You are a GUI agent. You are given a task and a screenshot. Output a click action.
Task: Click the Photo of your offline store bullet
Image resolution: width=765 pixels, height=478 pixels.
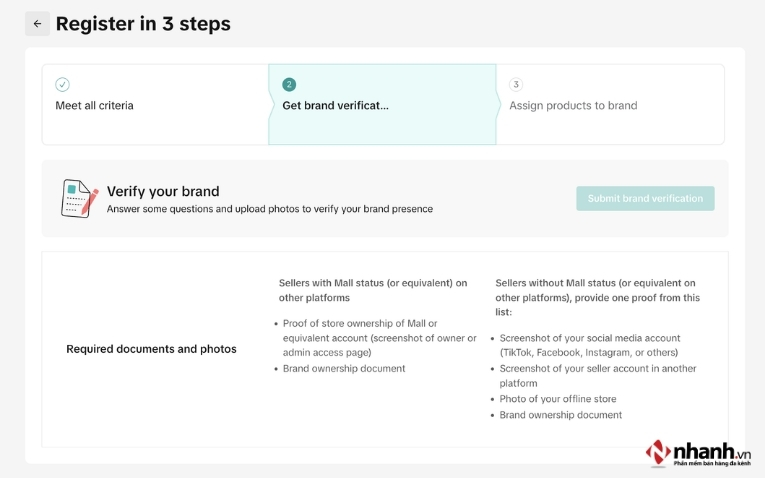point(558,399)
